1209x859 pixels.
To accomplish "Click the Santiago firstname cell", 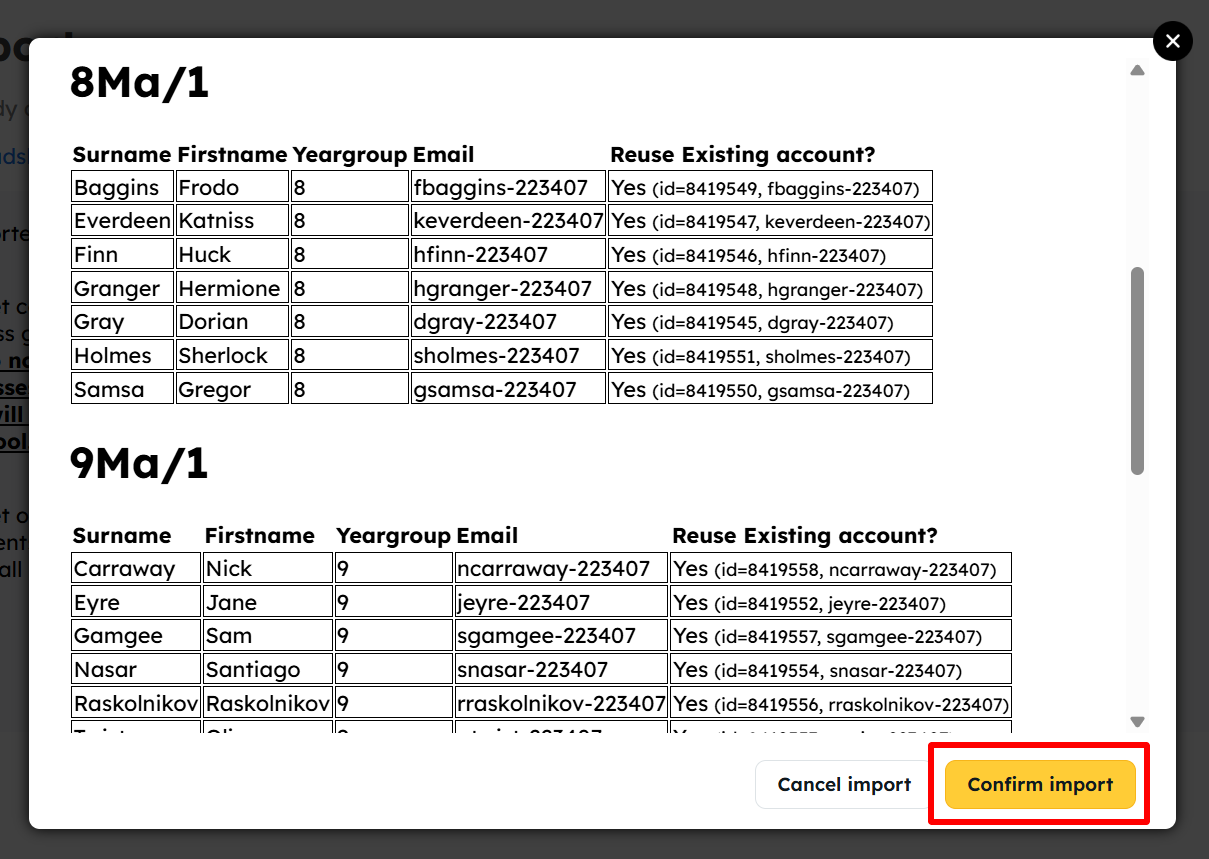I will click(267, 669).
